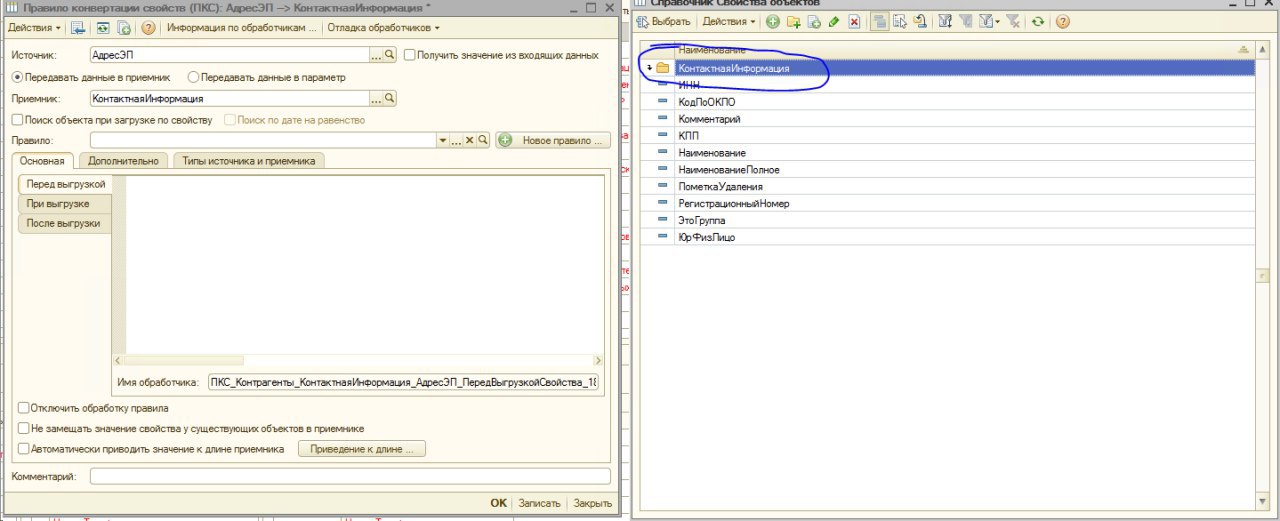Screen dimensions: 1280x521
Task: Click the set filter funnel icon in catalog toolbar
Action: 945,21
